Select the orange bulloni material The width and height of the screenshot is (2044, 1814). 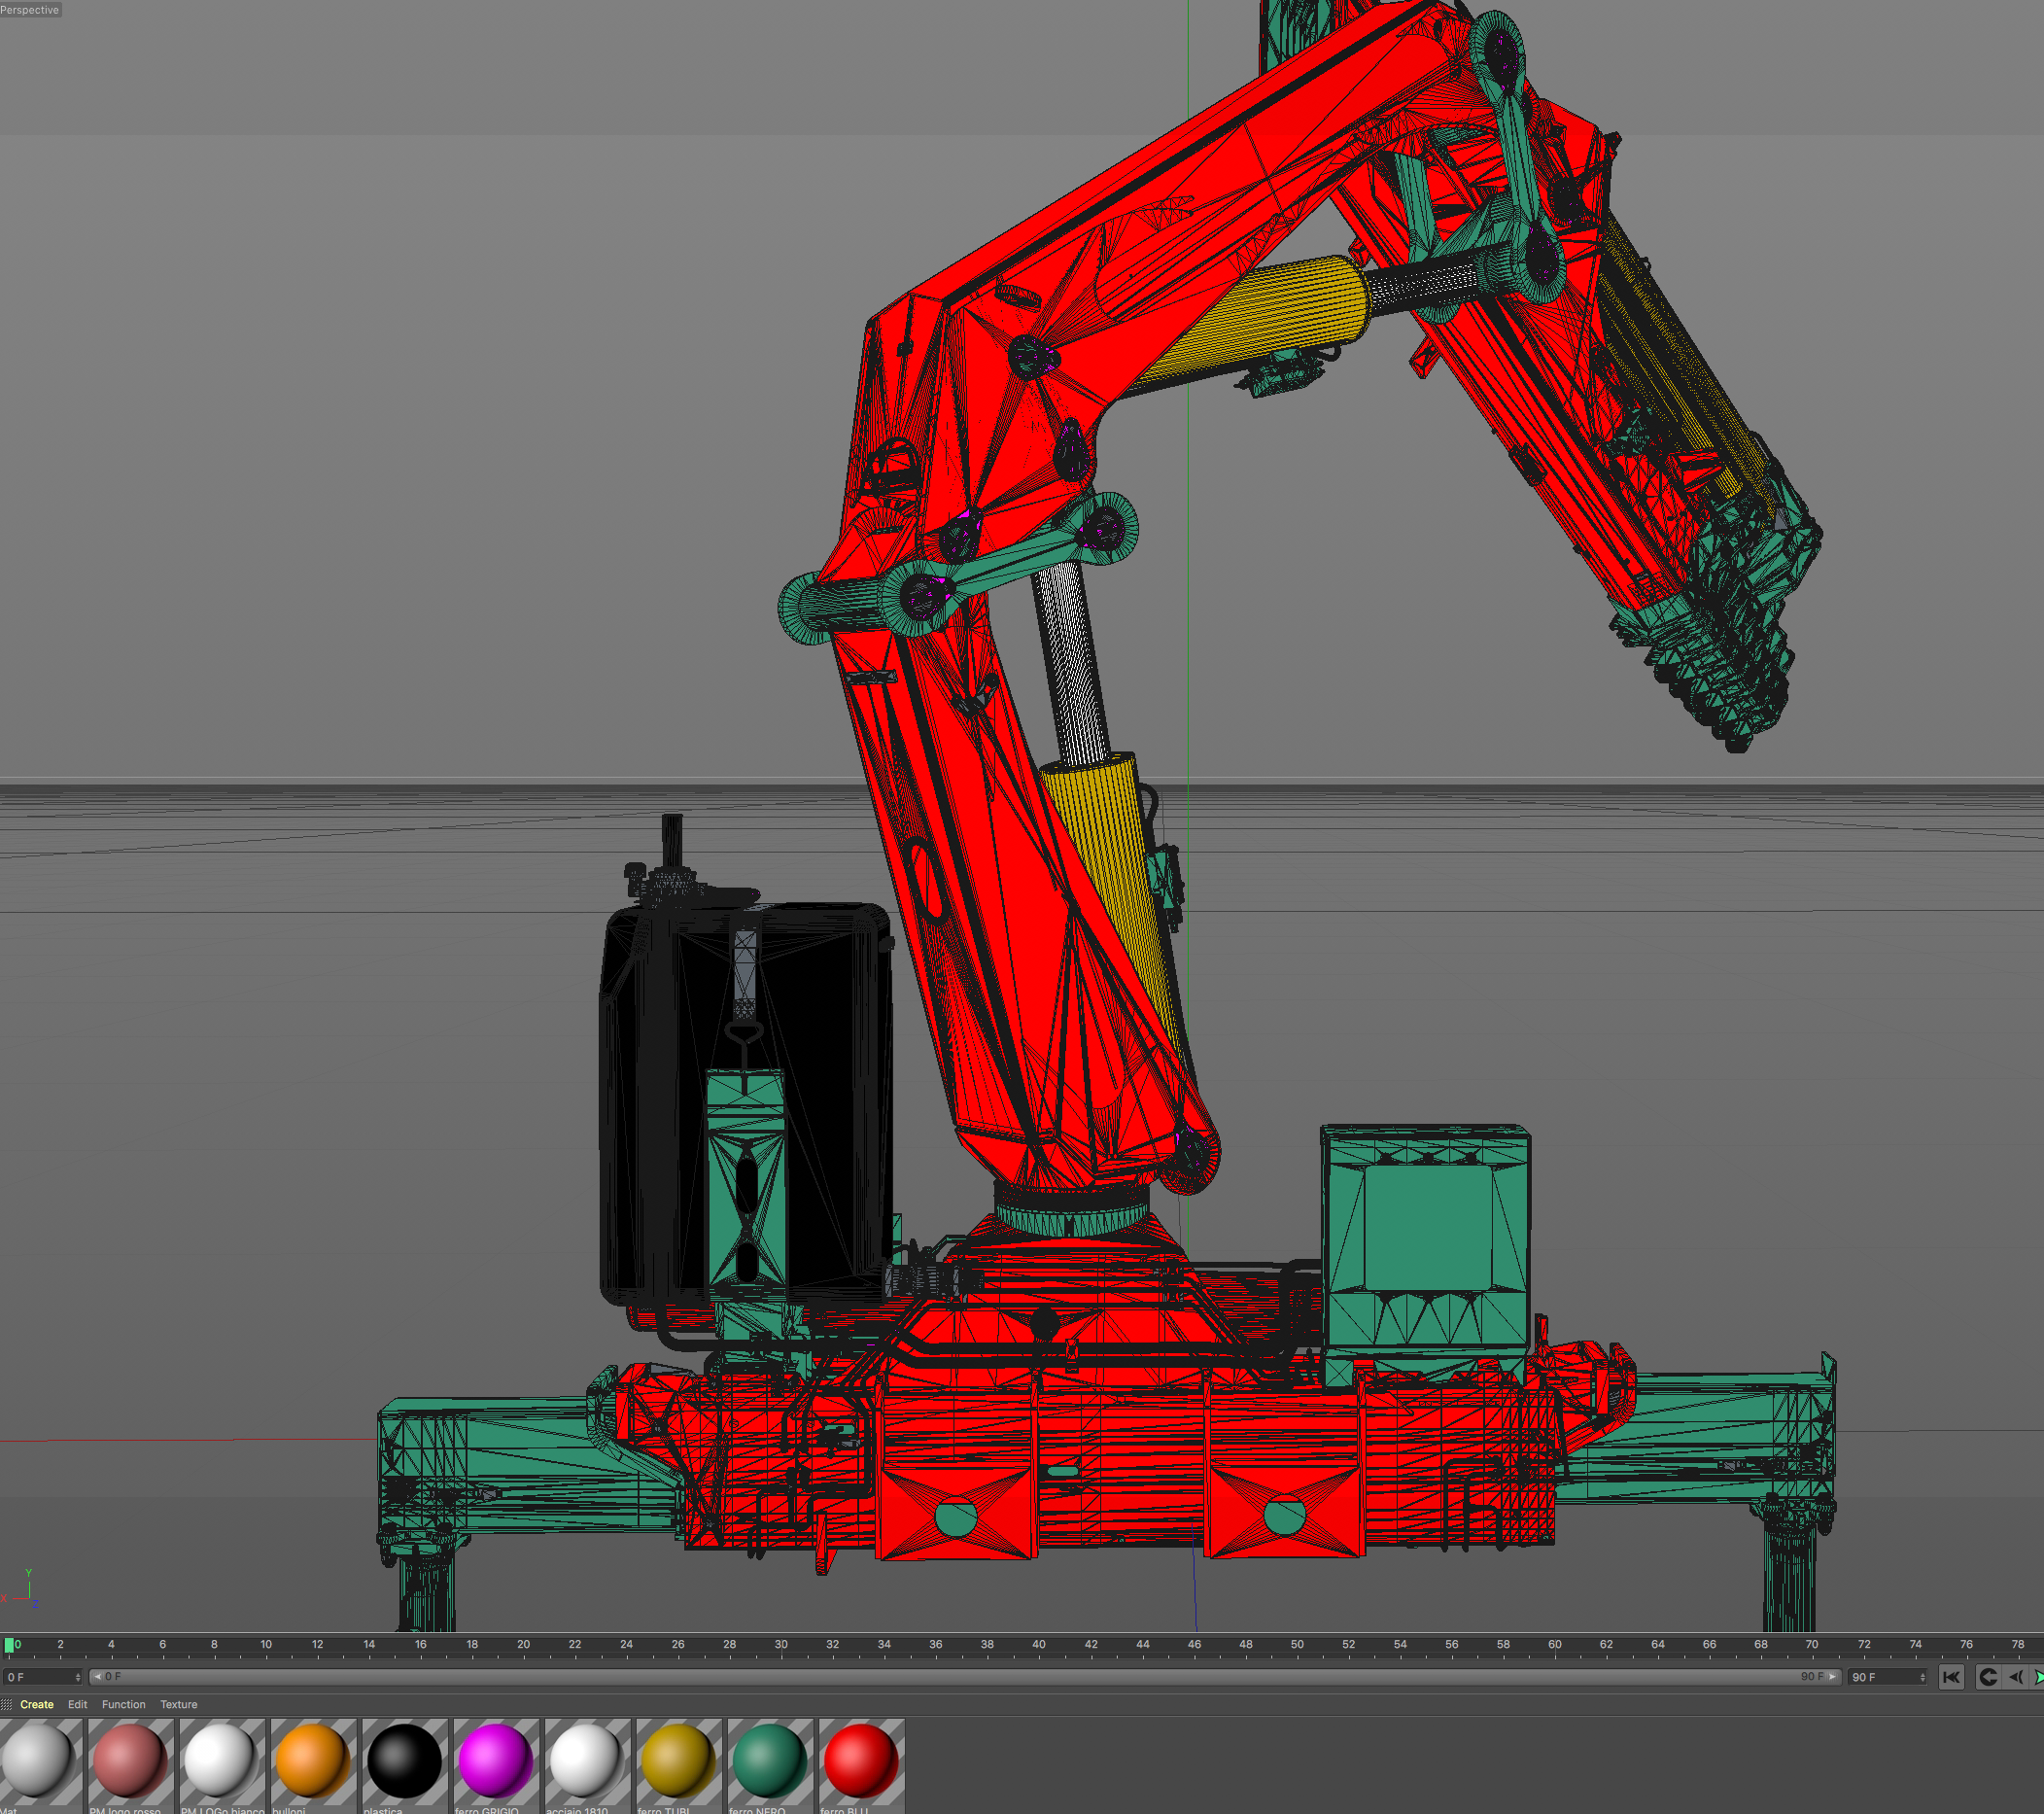point(313,1759)
